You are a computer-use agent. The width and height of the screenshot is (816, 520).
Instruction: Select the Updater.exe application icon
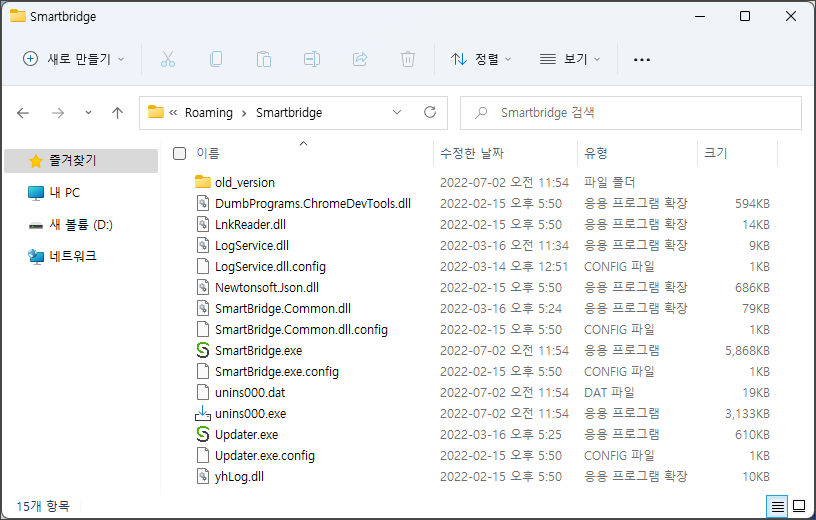[203, 434]
